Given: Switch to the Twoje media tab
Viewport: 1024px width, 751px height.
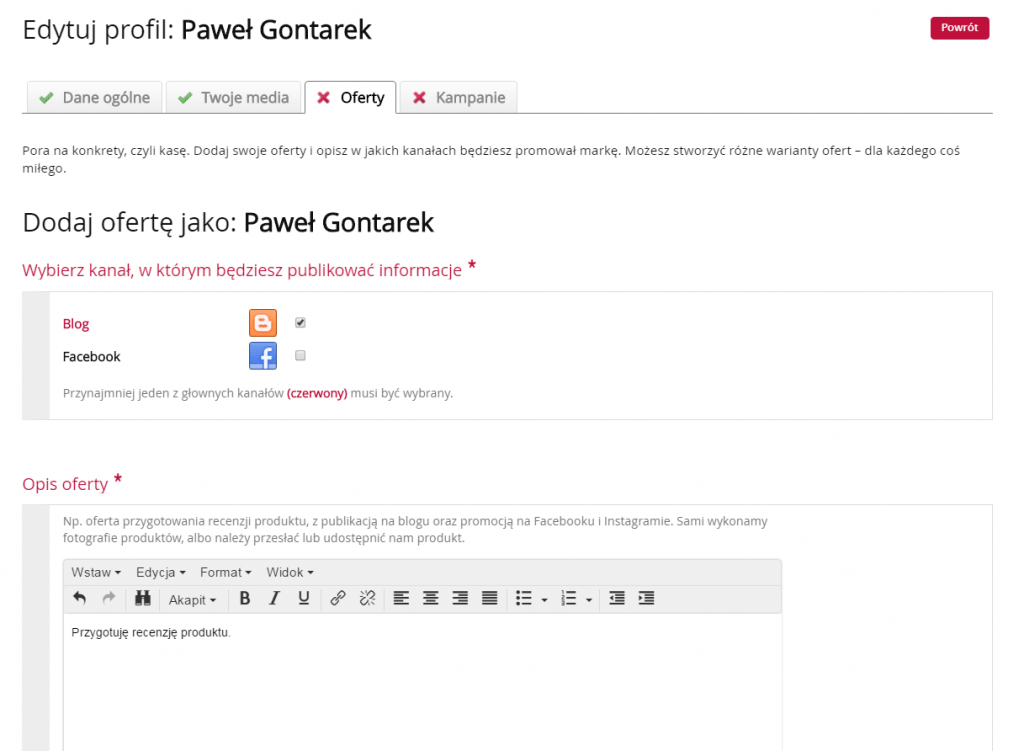Looking at the screenshot, I should point(234,97).
